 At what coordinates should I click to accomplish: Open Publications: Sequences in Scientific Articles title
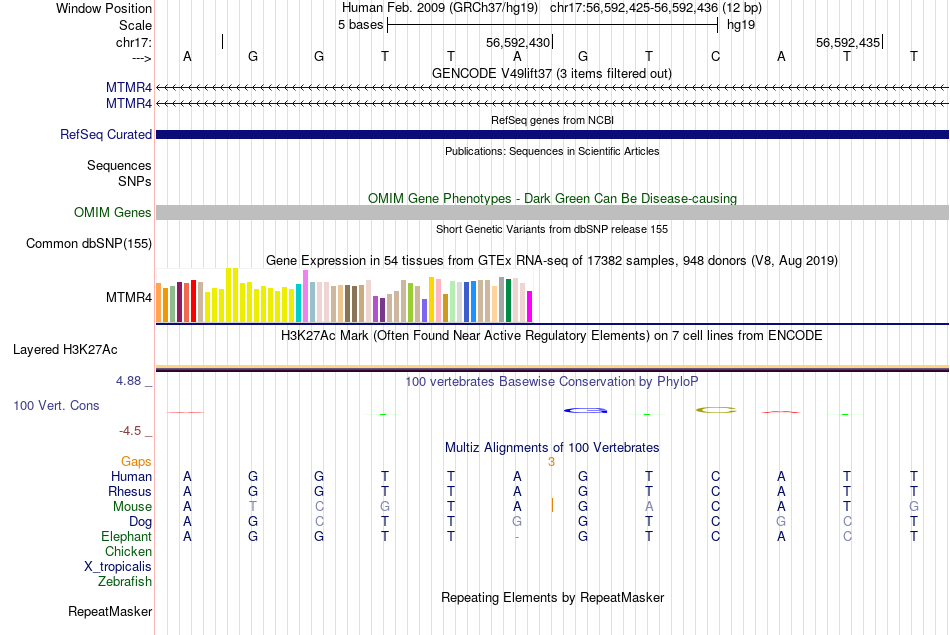pos(552,151)
